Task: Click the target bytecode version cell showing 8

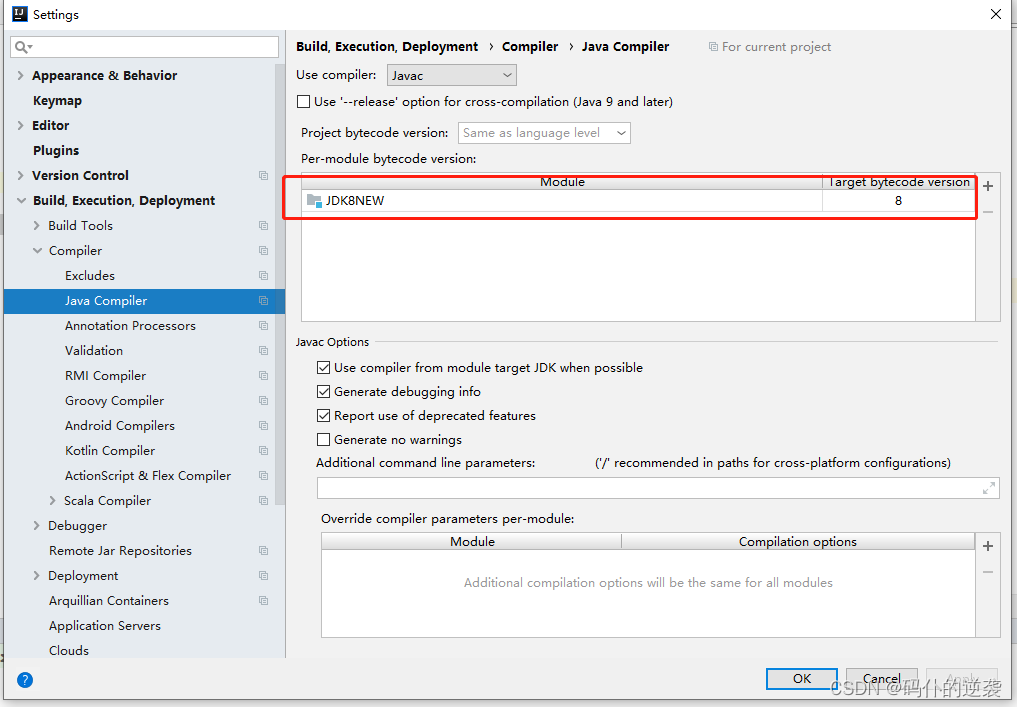Action: [898, 200]
